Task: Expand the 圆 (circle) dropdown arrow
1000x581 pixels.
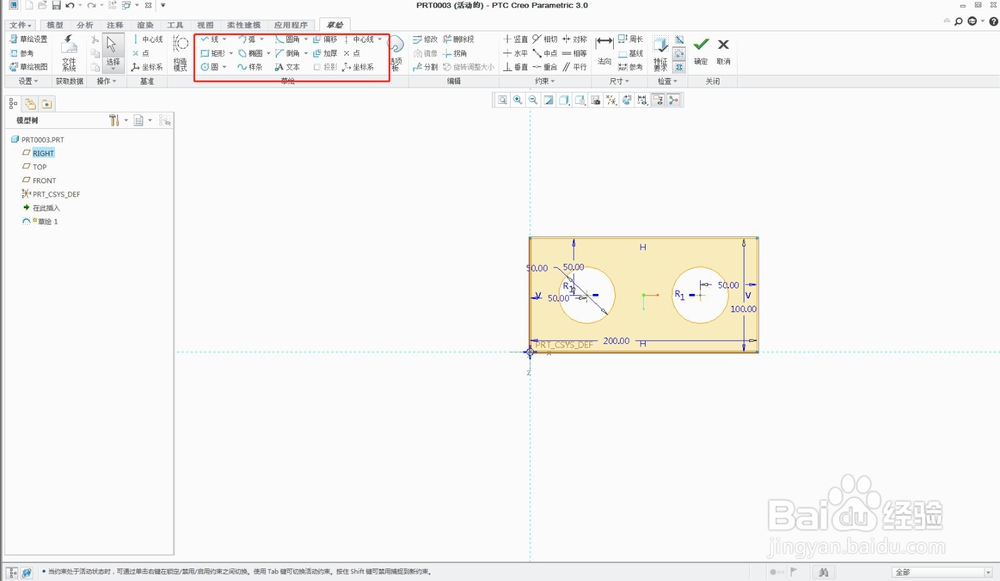Action: tap(225, 67)
